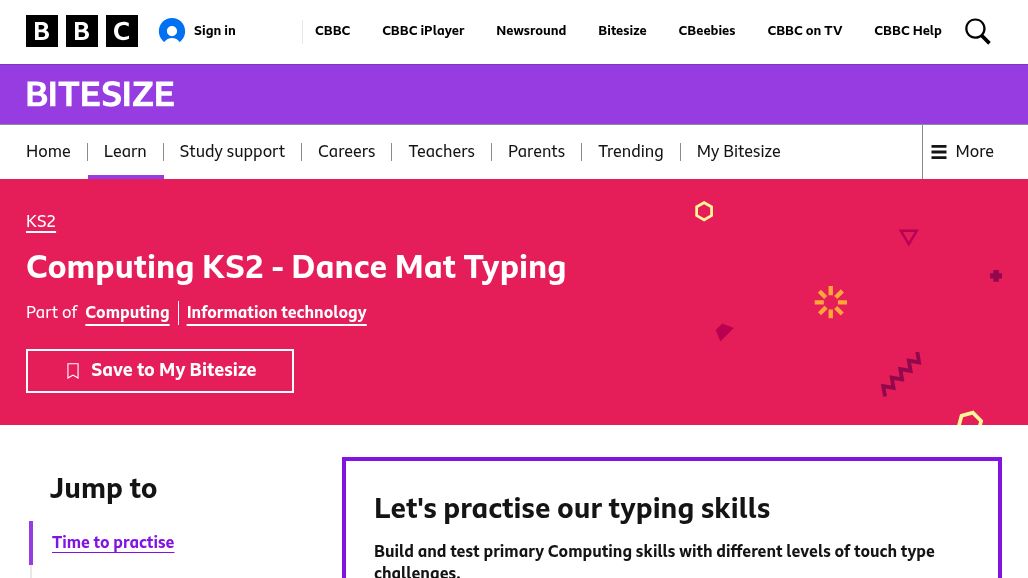Open the Learn tab

125,152
